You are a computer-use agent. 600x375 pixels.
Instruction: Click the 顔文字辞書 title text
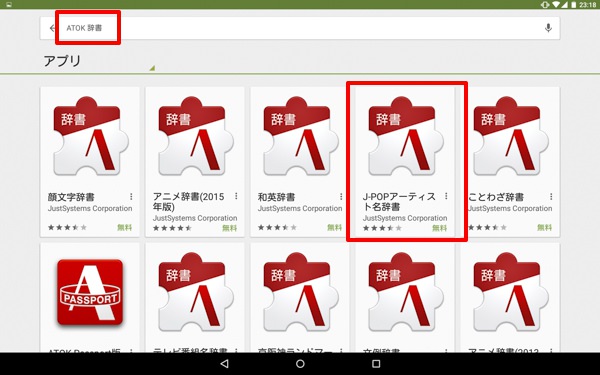[71, 197]
